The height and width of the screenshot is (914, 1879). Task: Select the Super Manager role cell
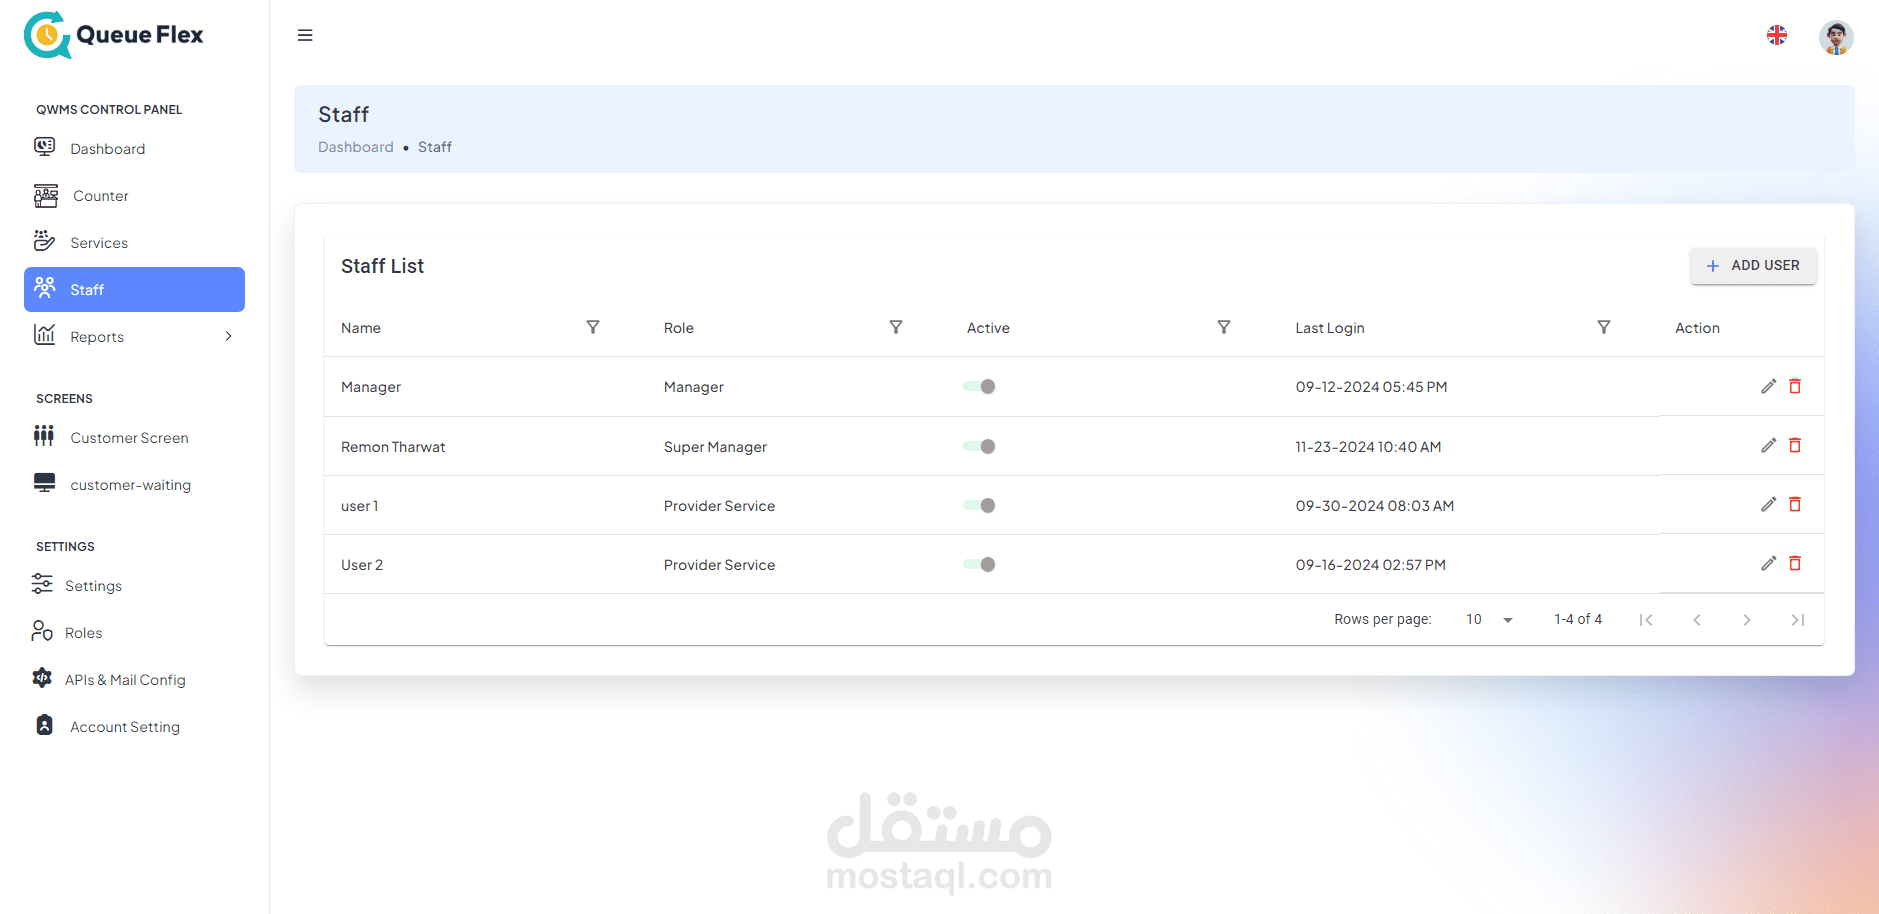coord(715,447)
